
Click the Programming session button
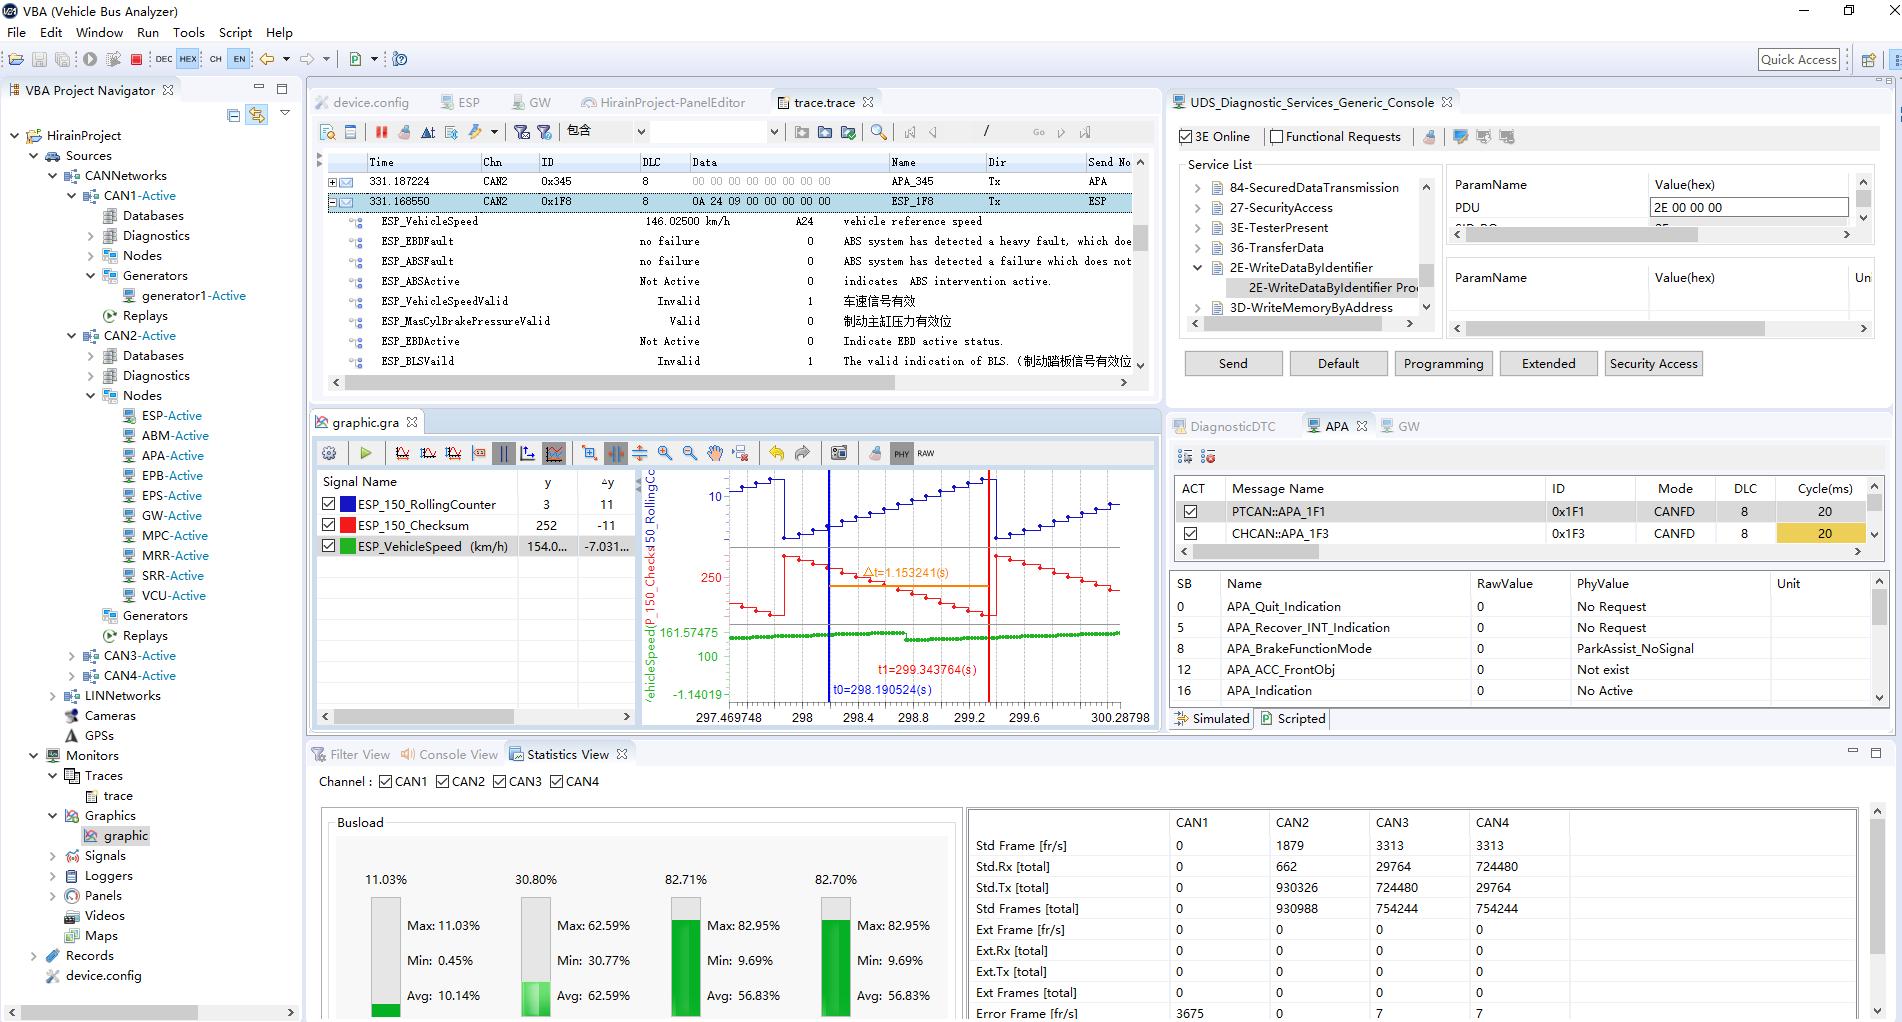[x=1443, y=364]
